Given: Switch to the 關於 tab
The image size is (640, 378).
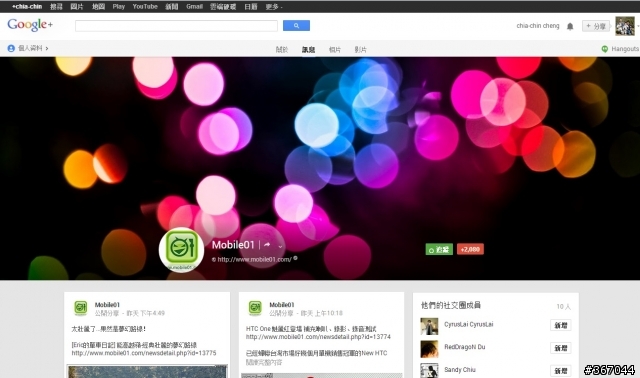Looking at the screenshot, I should (x=282, y=49).
